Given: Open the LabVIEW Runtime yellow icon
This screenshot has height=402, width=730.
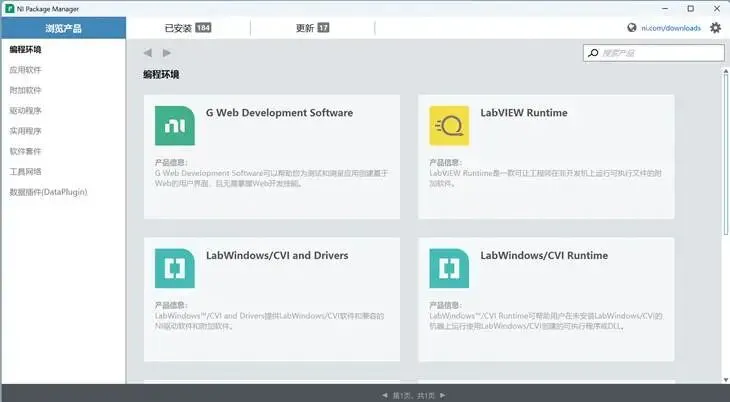Looking at the screenshot, I should [x=449, y=126].
